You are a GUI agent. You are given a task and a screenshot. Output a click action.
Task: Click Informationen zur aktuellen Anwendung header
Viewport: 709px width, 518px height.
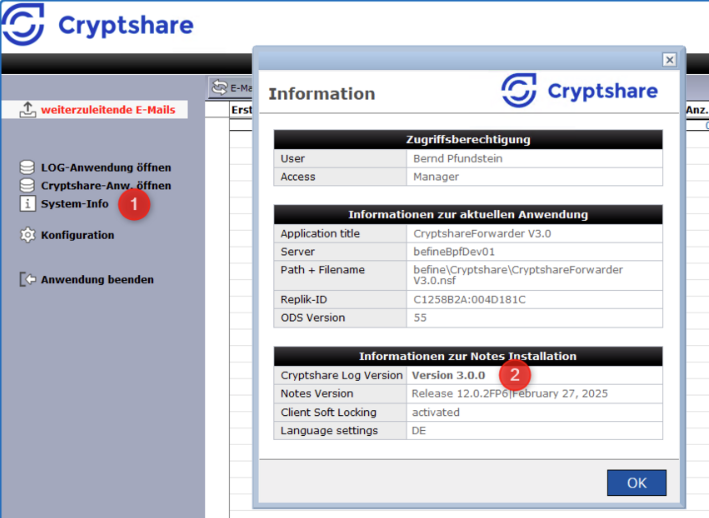tap(468, 214)
